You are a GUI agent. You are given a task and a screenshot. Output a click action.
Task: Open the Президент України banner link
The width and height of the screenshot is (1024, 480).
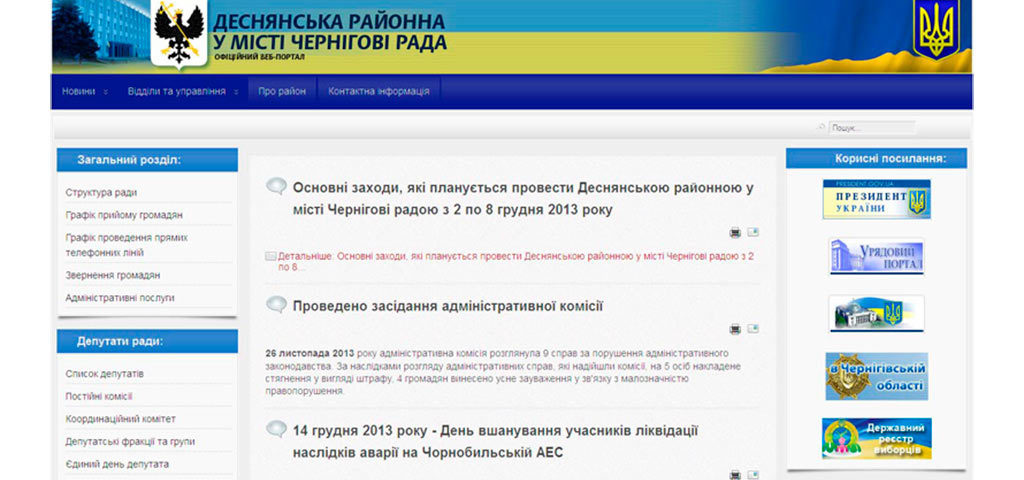click(x=876, y=199)
